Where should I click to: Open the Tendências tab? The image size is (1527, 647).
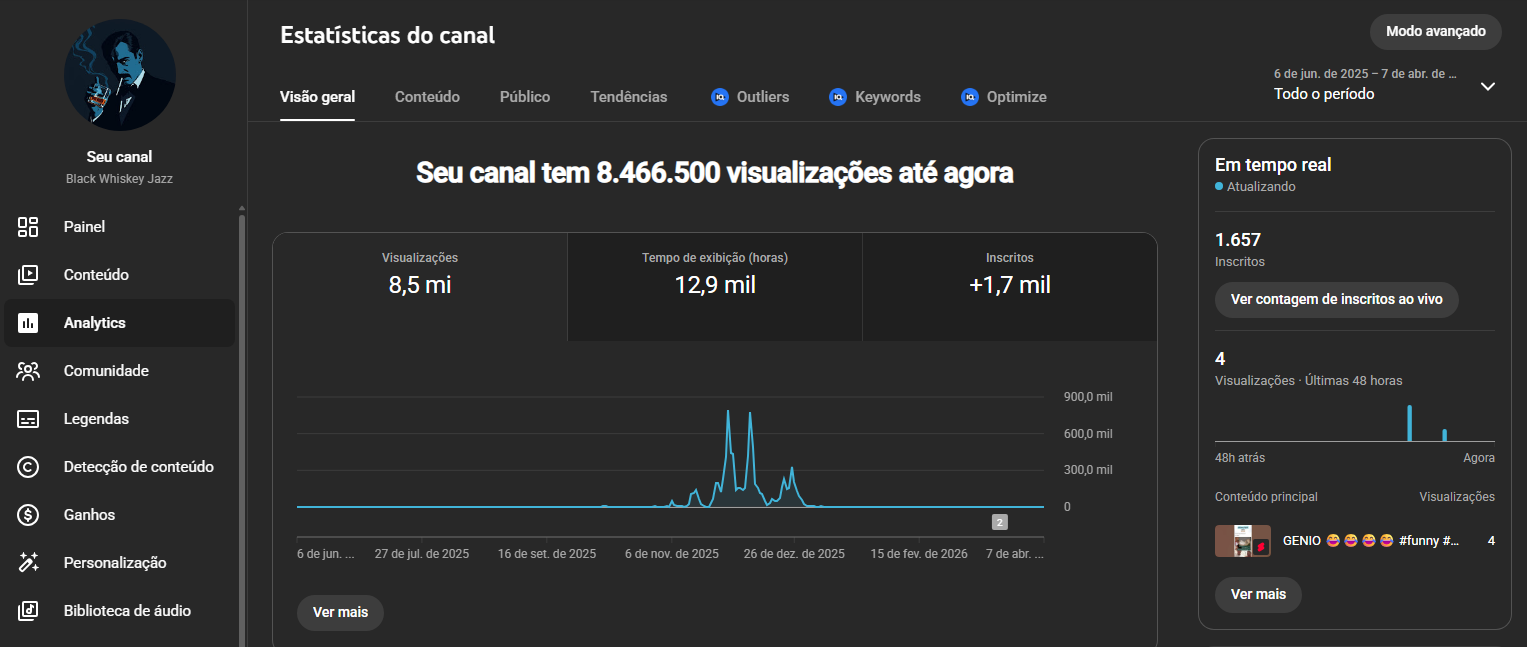click(628, 97)
